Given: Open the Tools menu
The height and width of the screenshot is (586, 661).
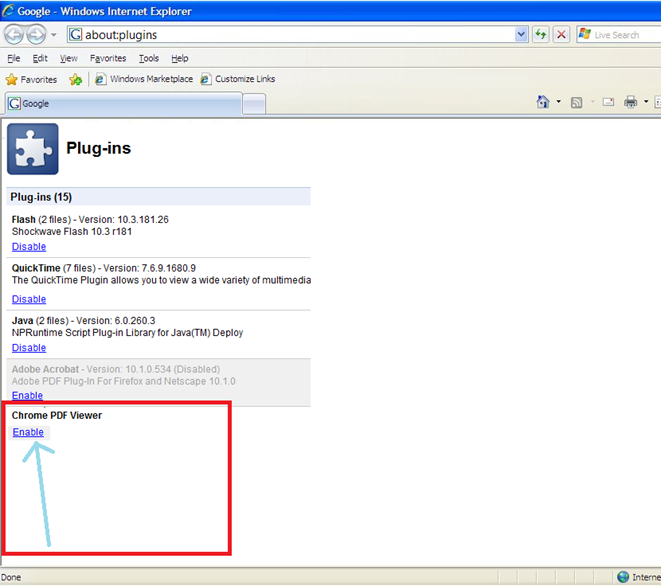Looking at the screenshot, I should pos(149,58).
